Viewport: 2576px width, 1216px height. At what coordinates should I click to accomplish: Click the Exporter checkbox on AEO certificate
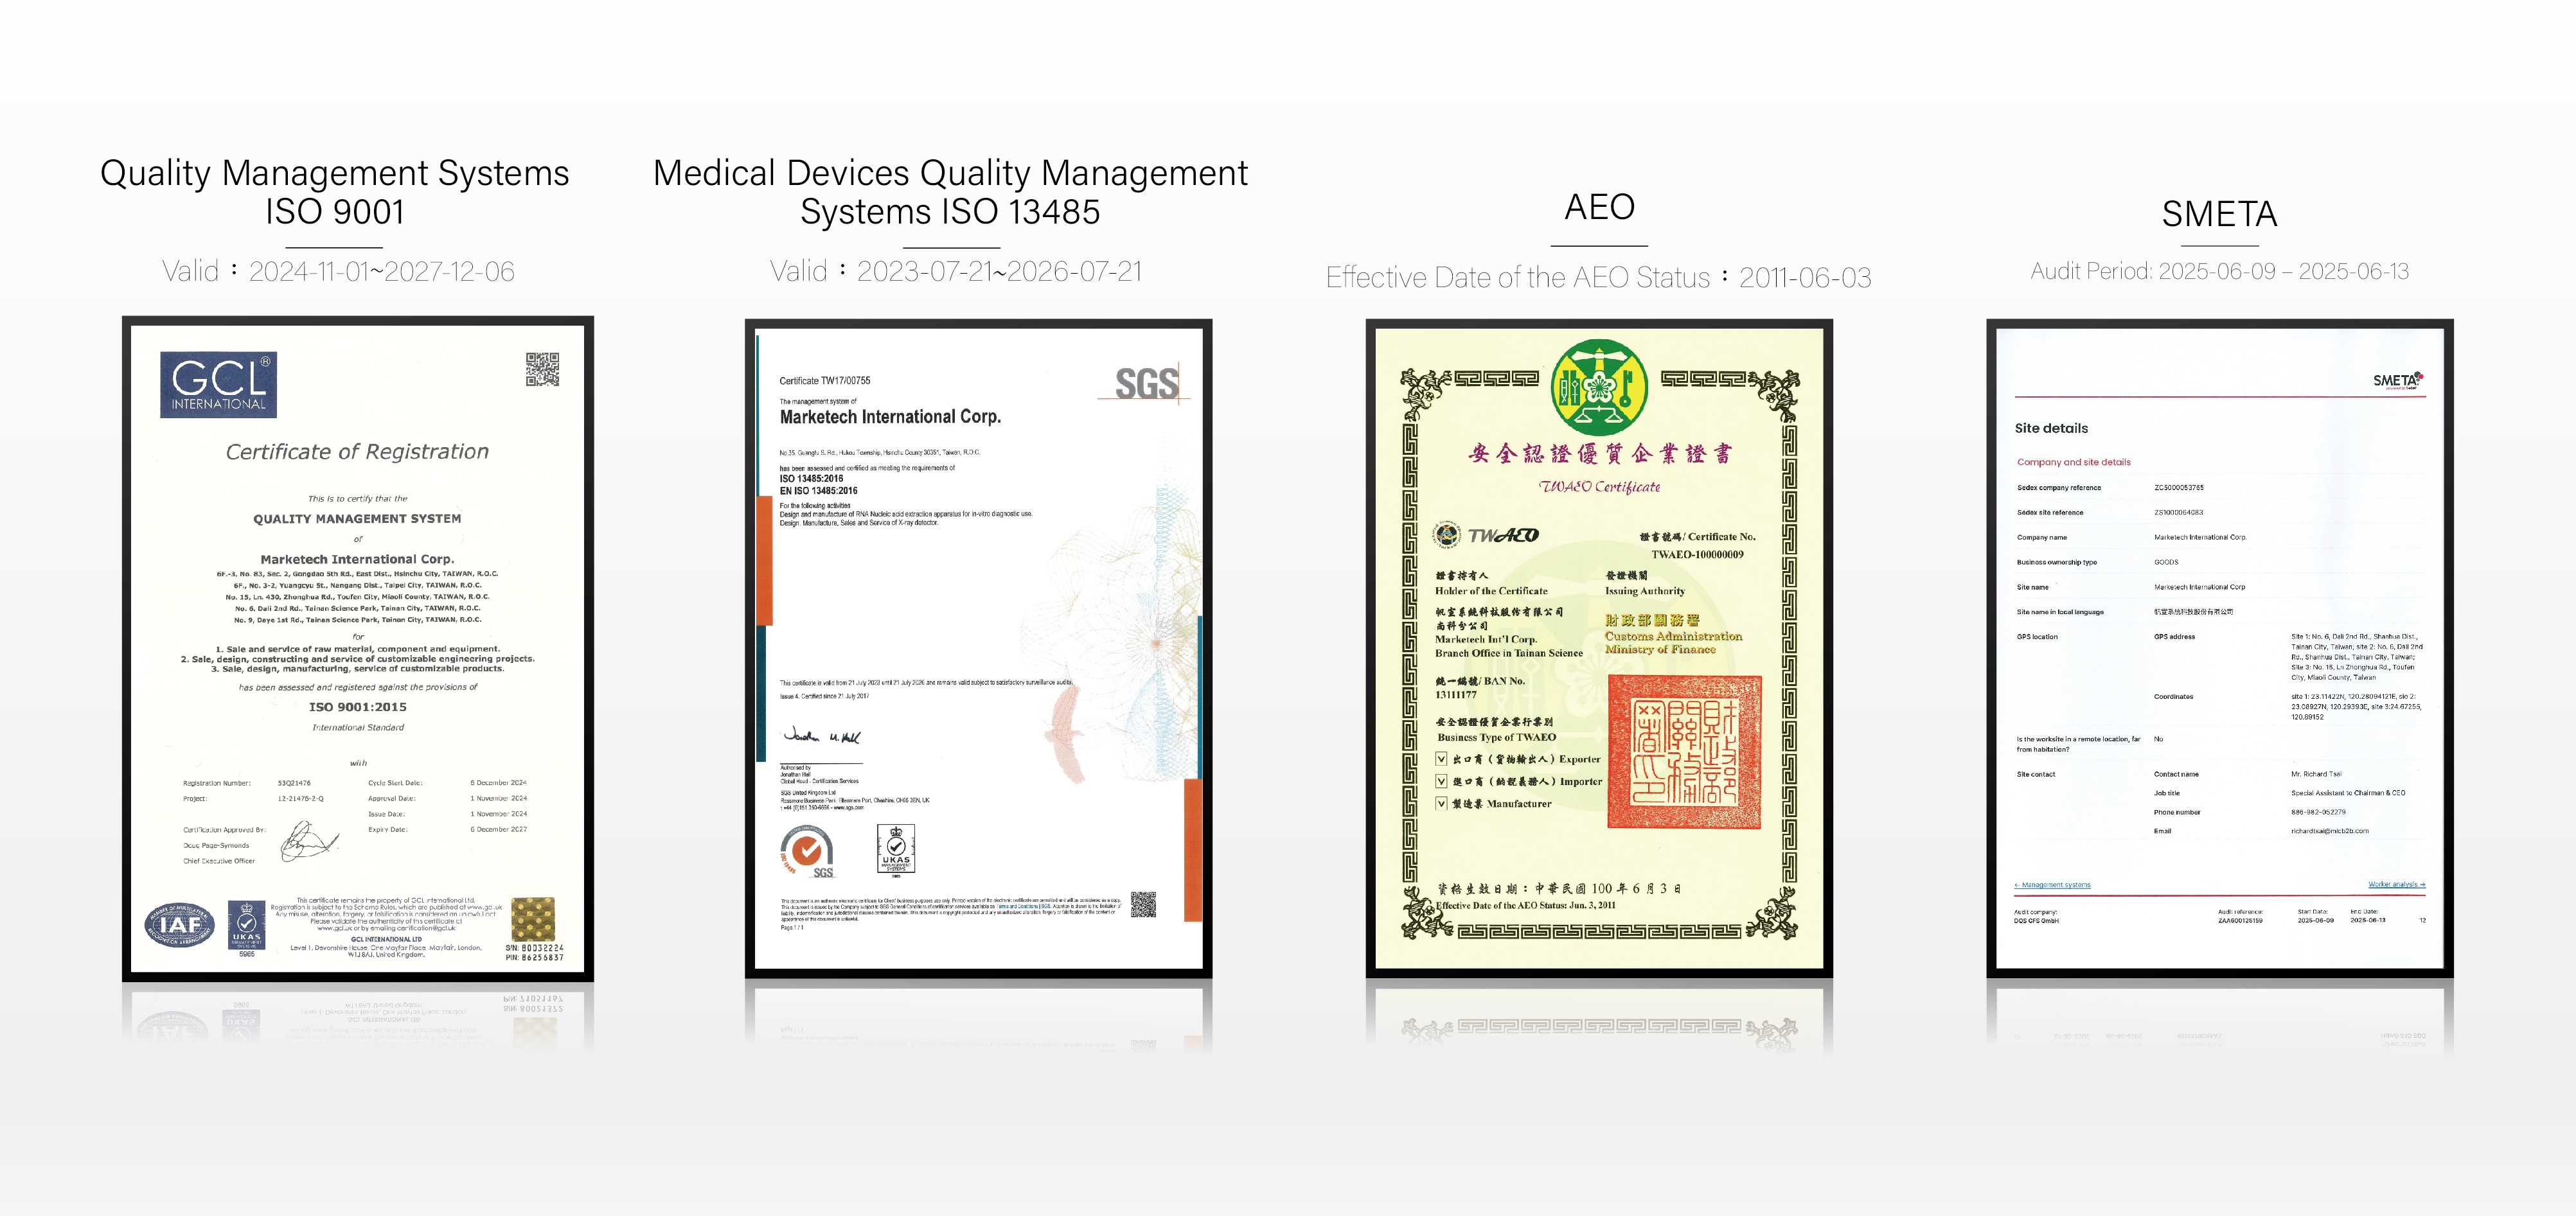[1441, 759]
